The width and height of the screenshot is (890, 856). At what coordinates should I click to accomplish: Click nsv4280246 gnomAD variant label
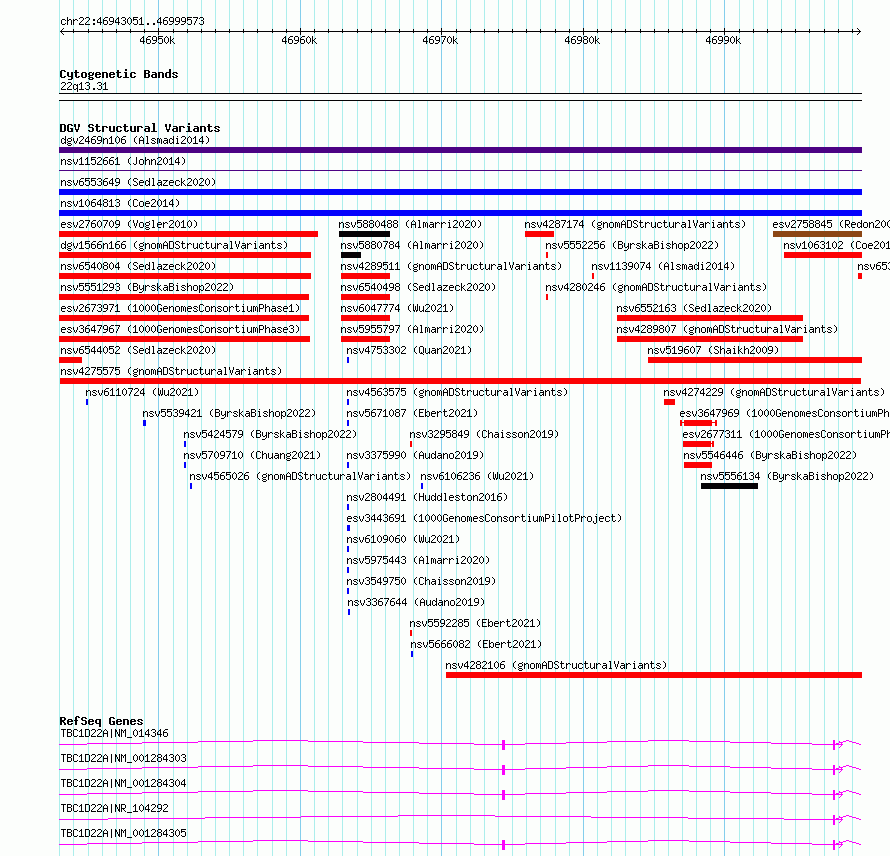click(x=656, y=287)
